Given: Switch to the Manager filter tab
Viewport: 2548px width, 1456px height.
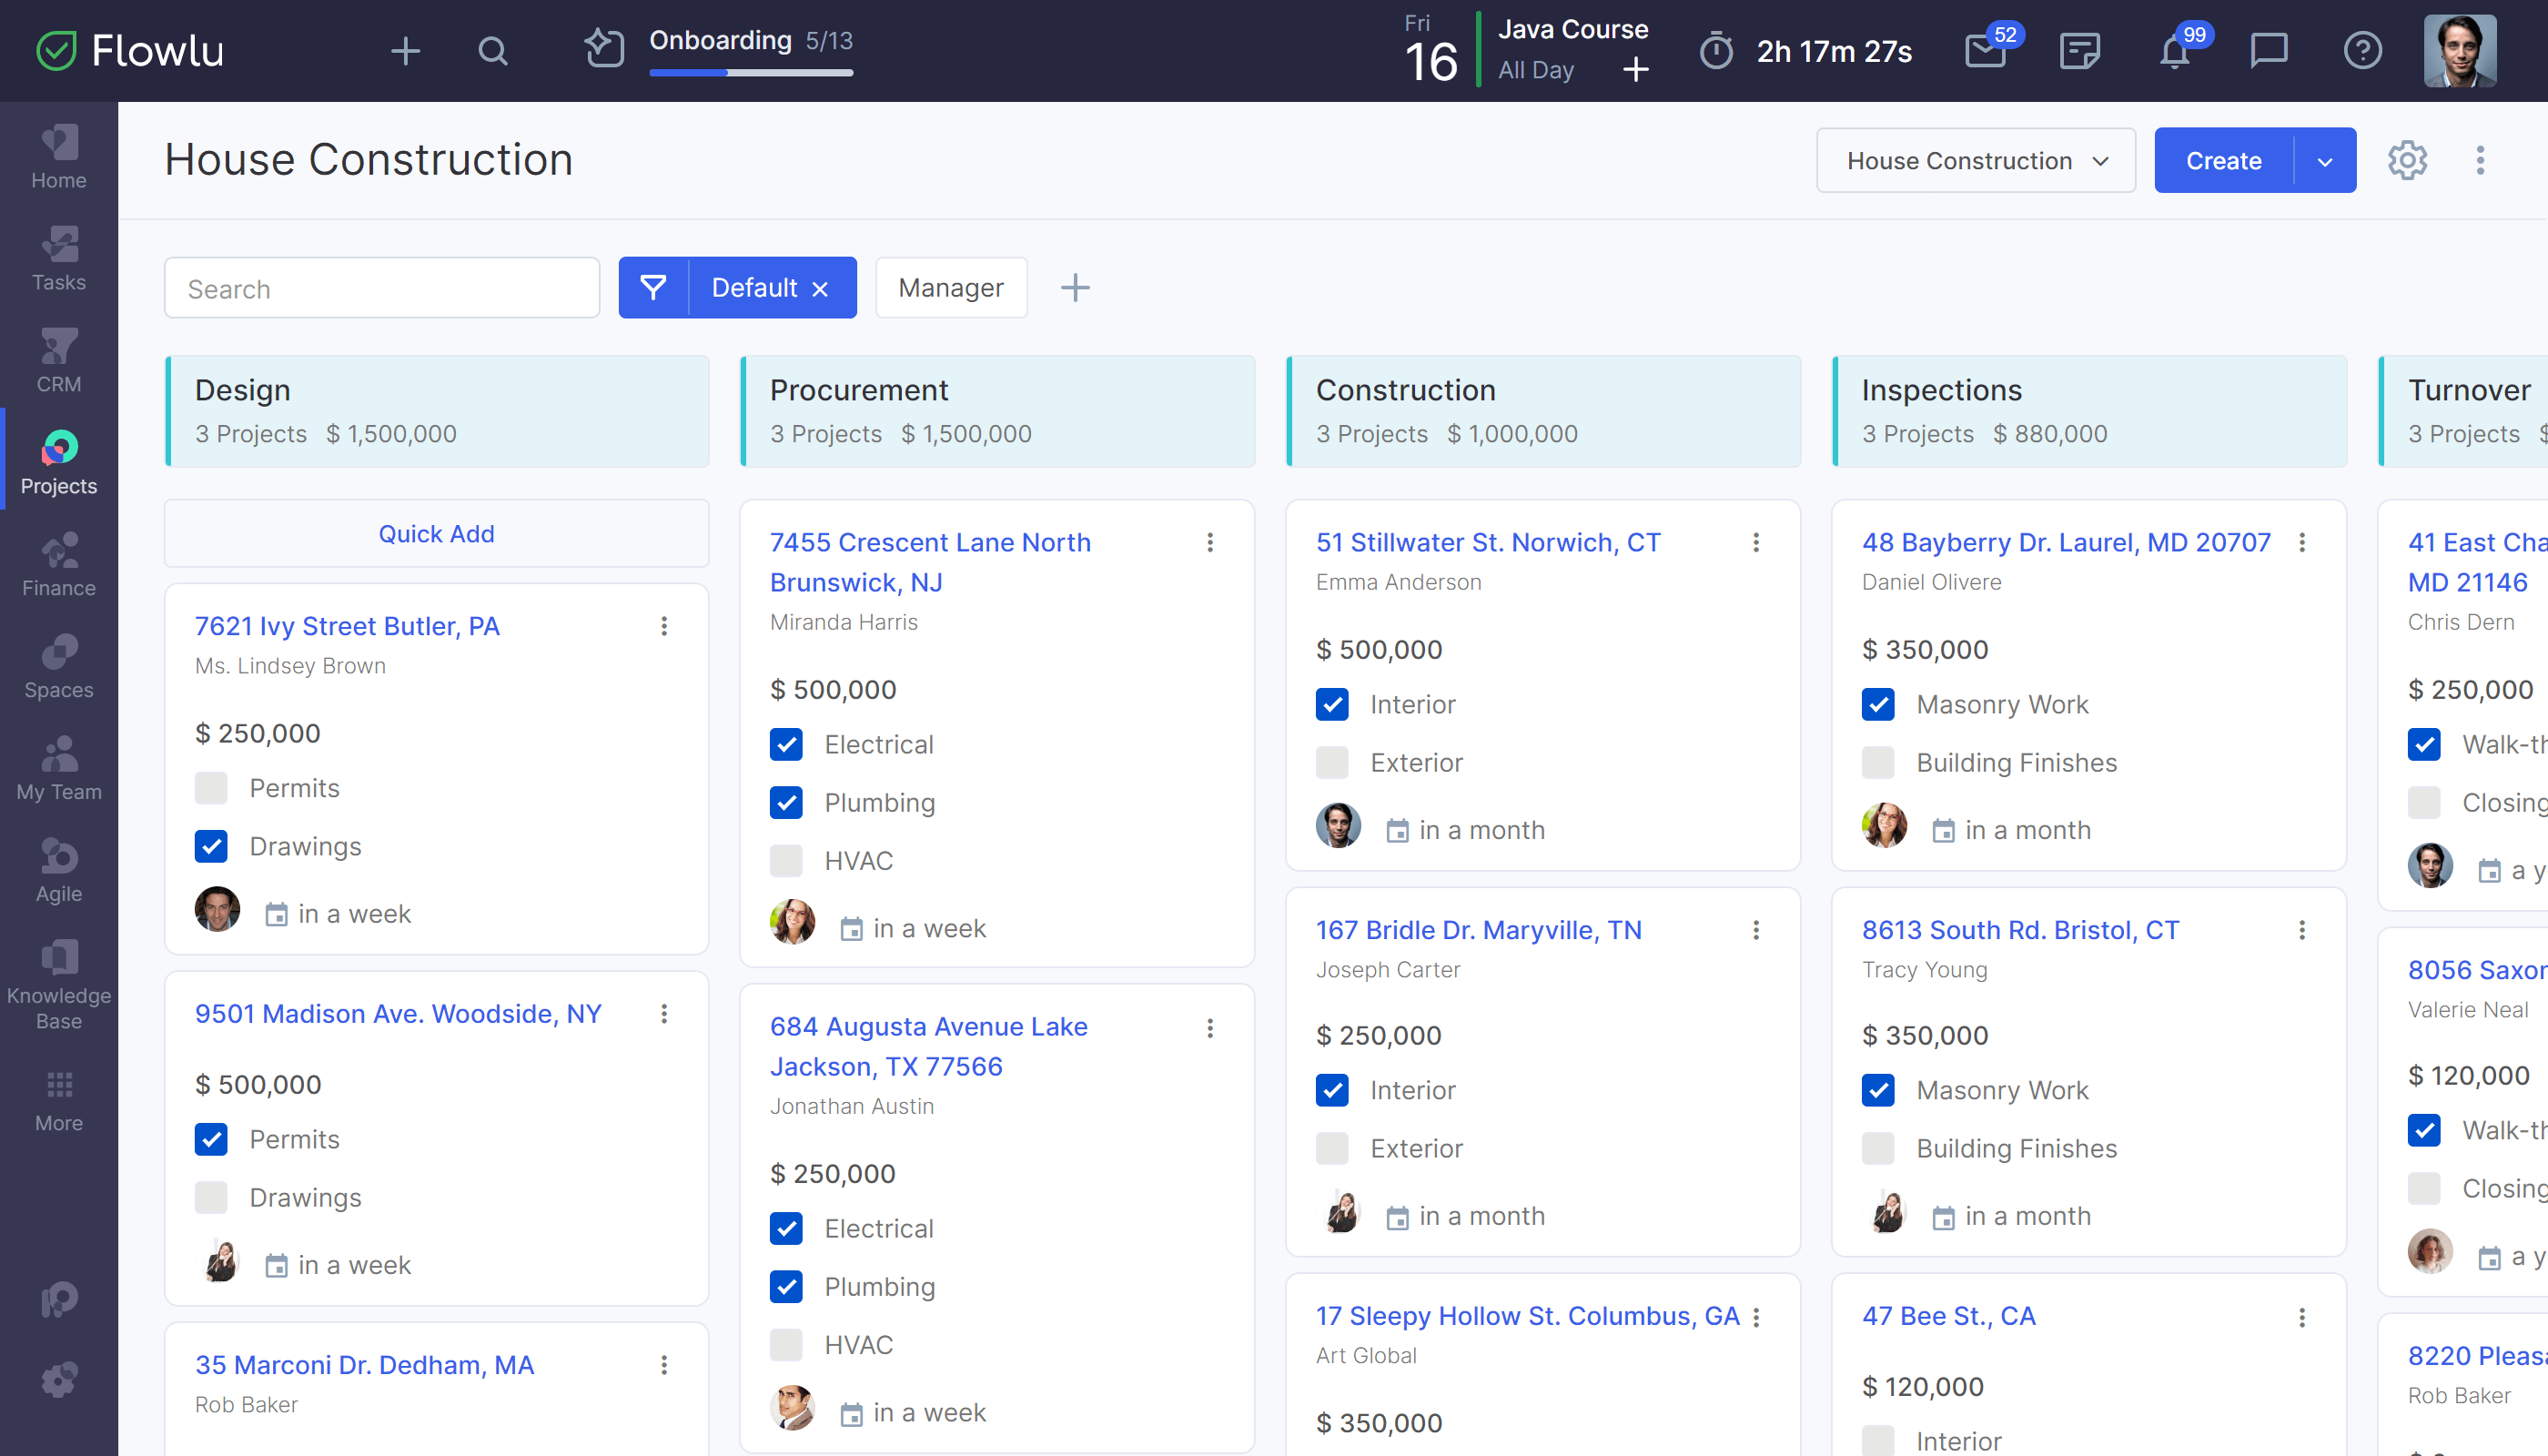Looking at the screenshot, I should click(950, 287).
